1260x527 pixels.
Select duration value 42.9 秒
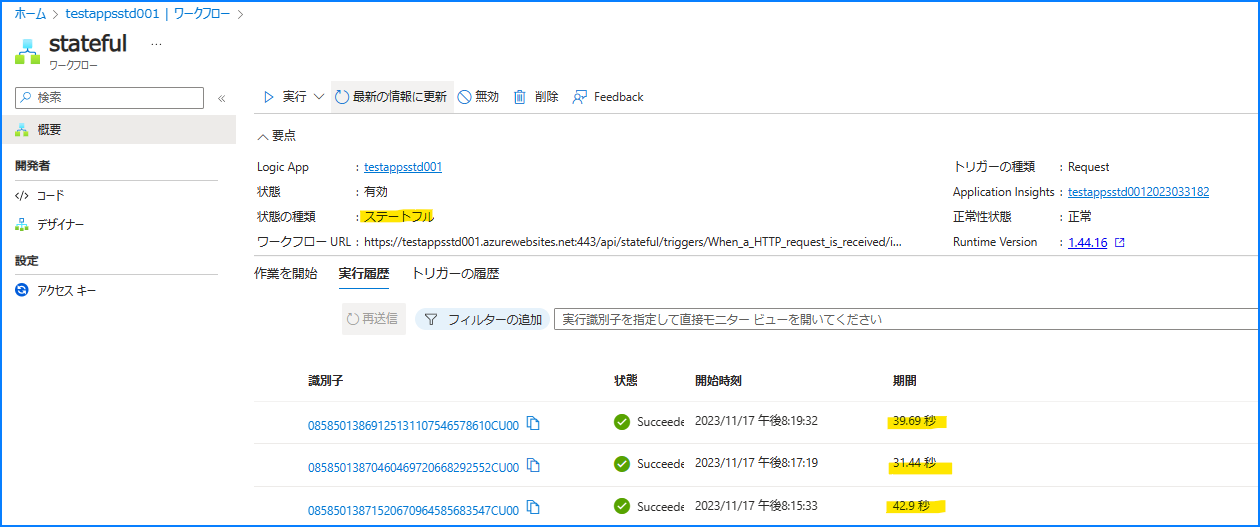tap(911, 506)
